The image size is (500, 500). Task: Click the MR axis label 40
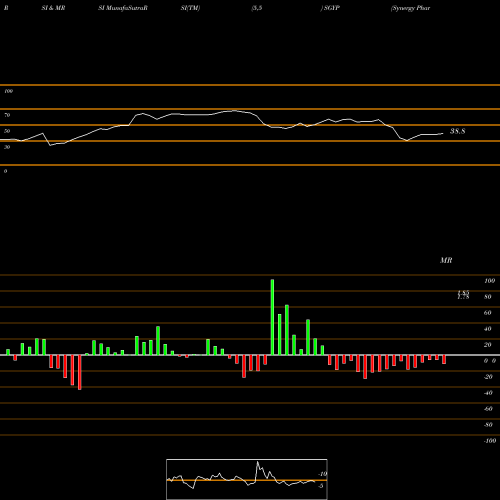pos(488,329)
